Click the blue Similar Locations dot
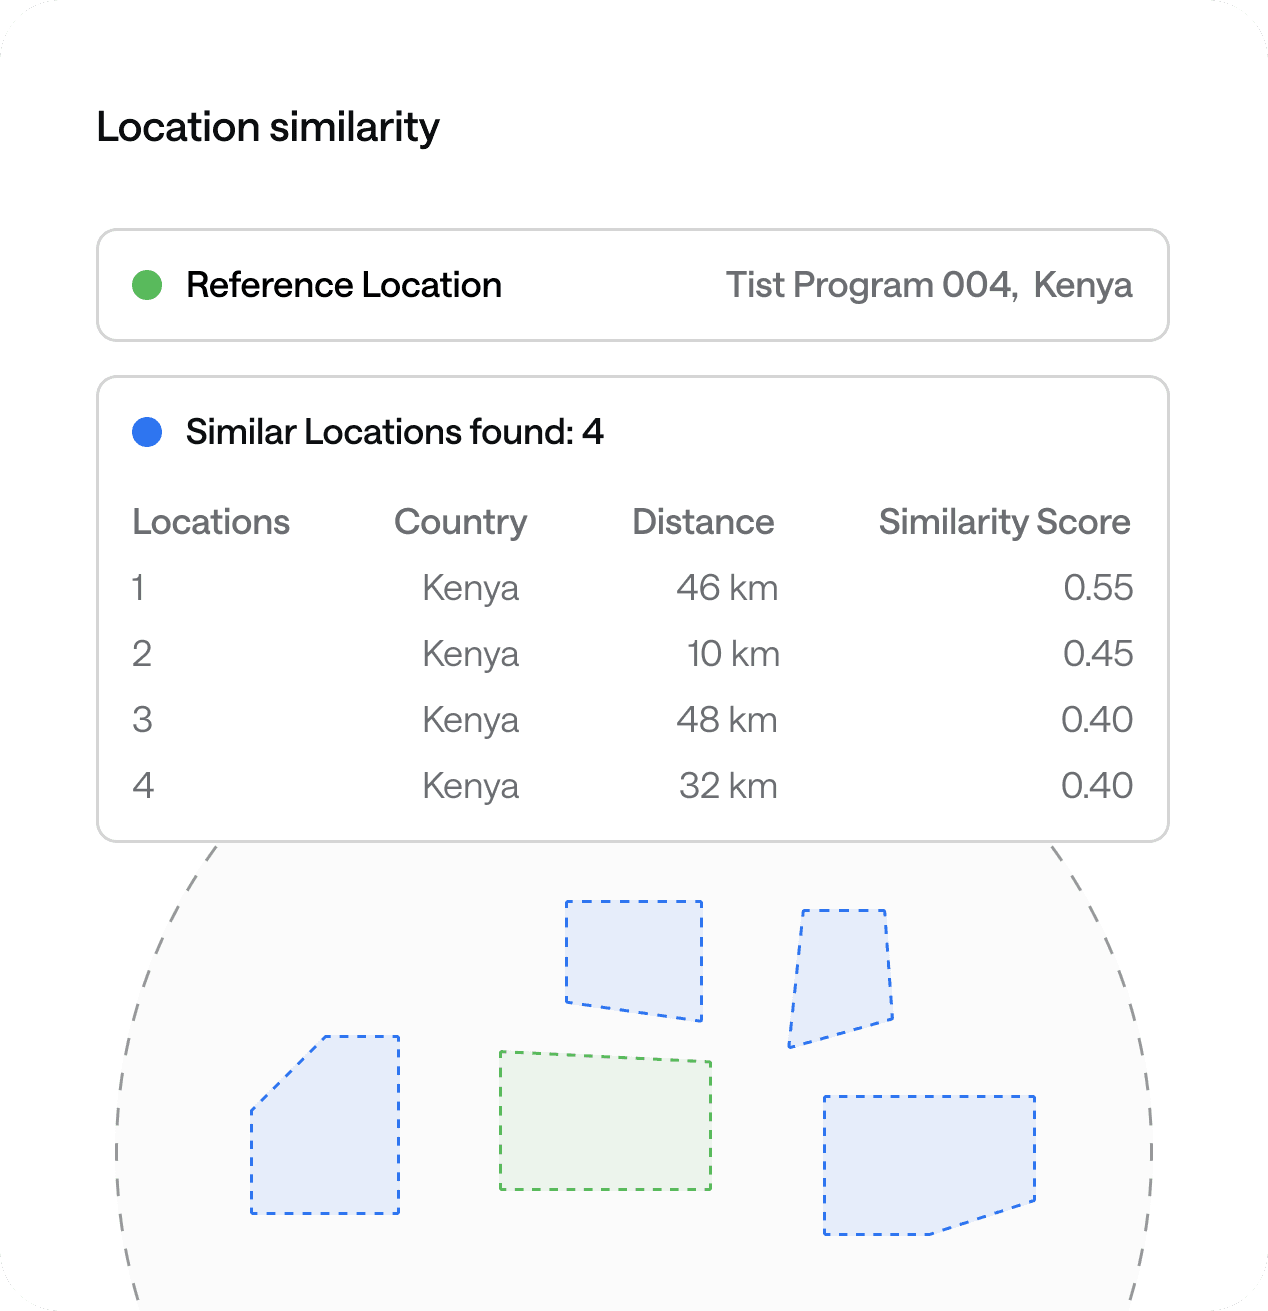The image size is (1268, 1311). 147,432
